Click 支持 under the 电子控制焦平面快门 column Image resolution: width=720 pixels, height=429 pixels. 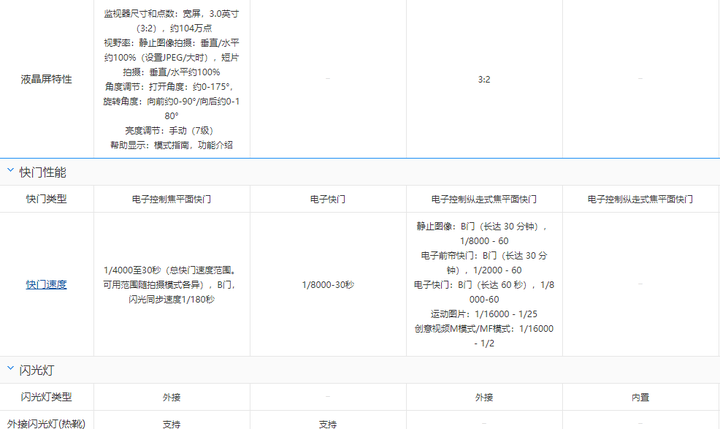tap(172, 424)
